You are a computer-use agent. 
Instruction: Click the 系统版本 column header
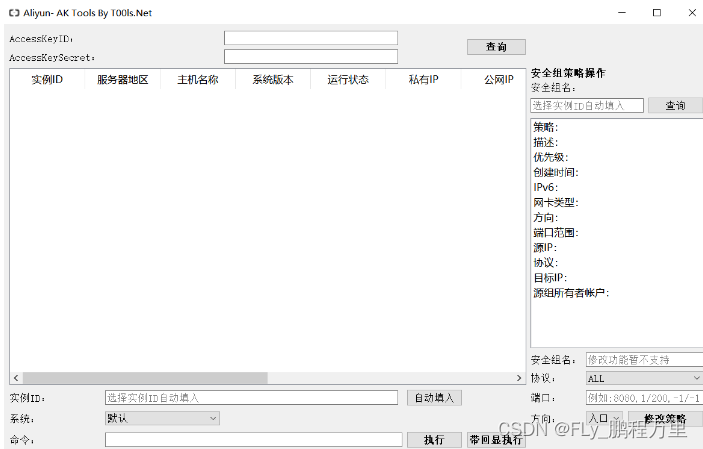pos(273,79)
